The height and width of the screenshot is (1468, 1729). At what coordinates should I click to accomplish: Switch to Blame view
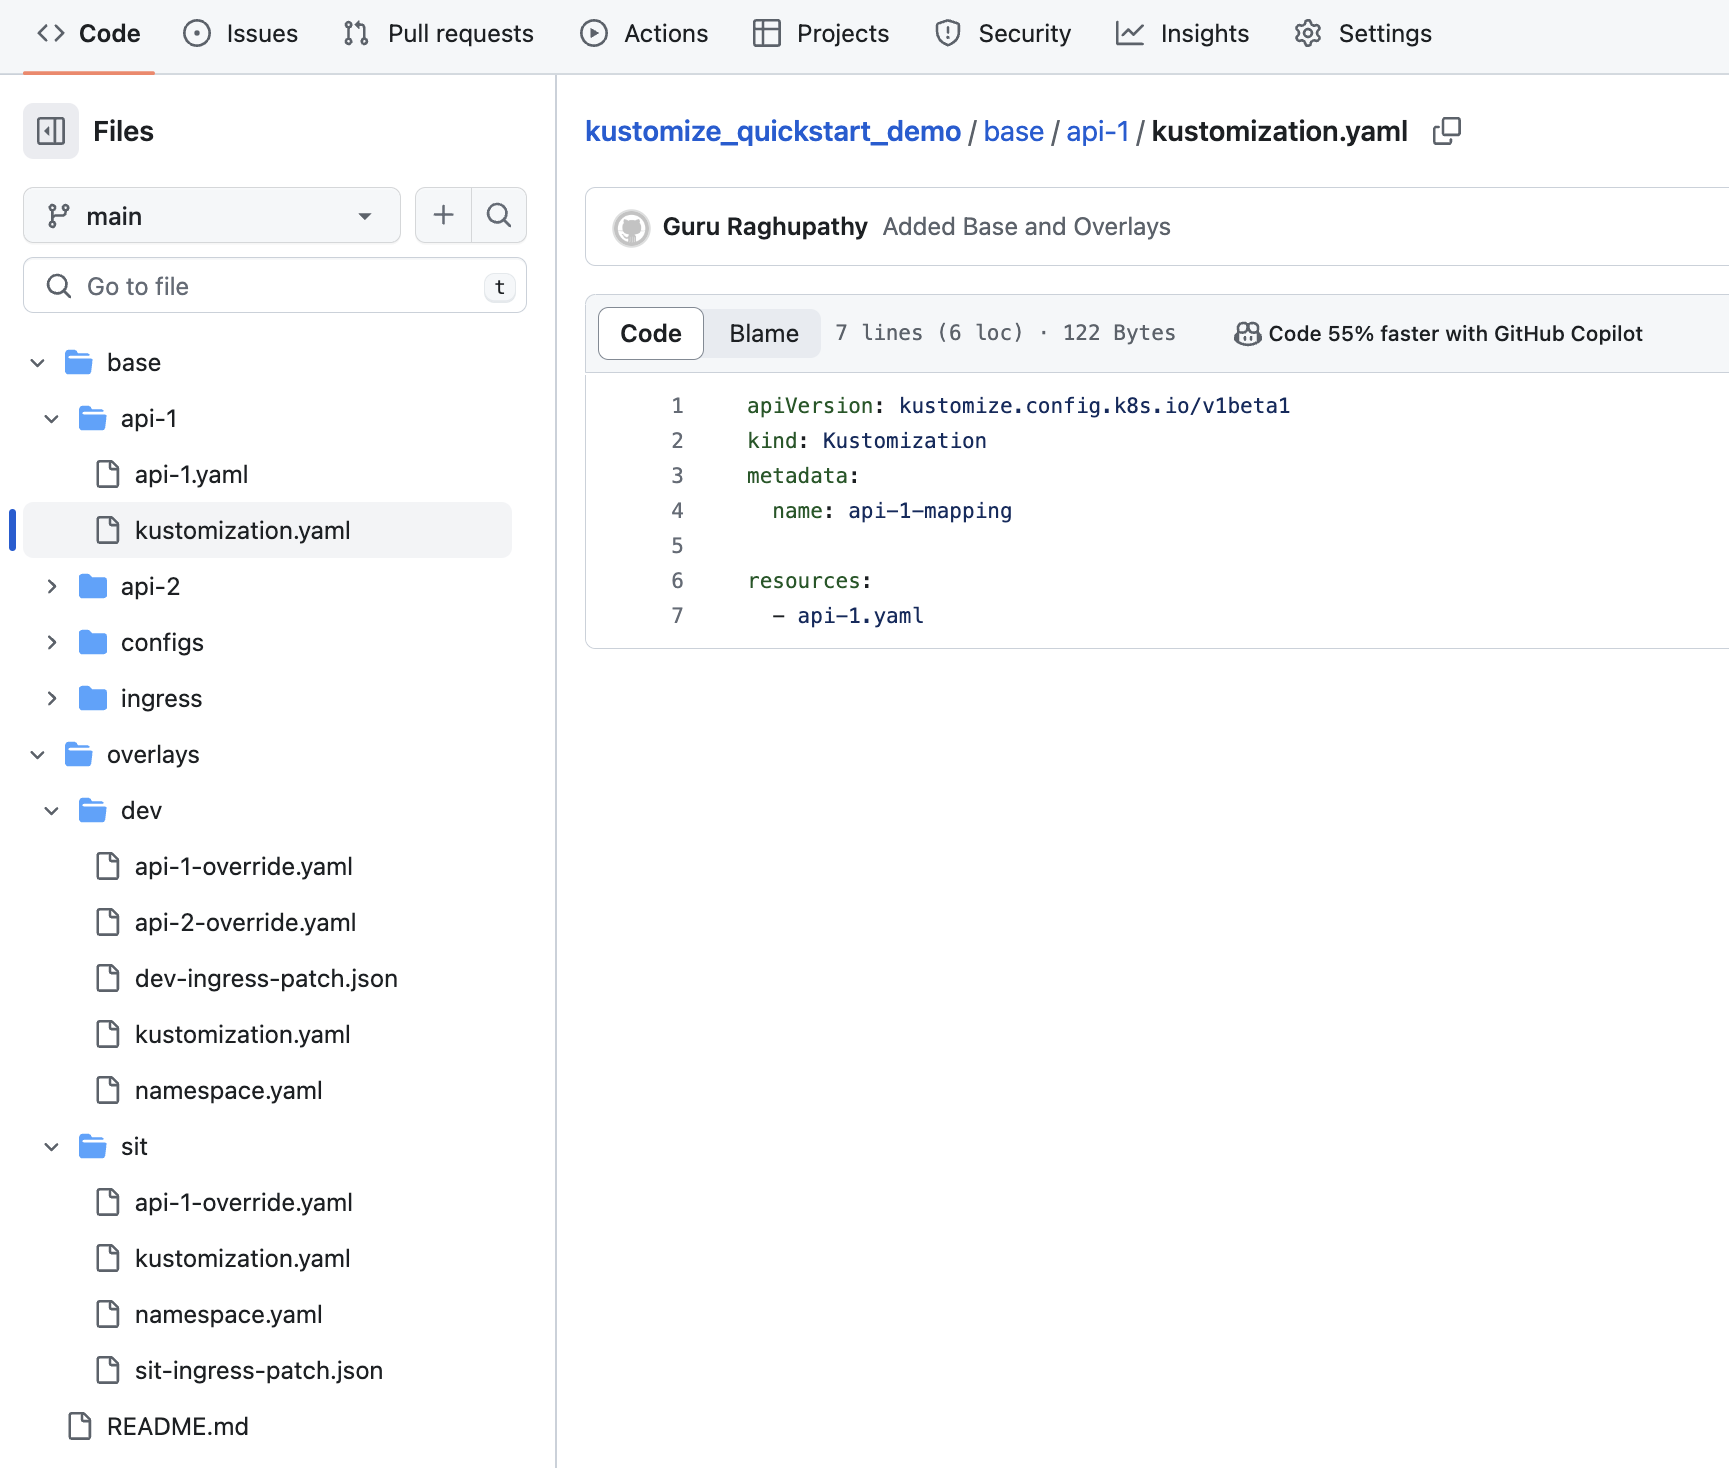click(763, 334)
